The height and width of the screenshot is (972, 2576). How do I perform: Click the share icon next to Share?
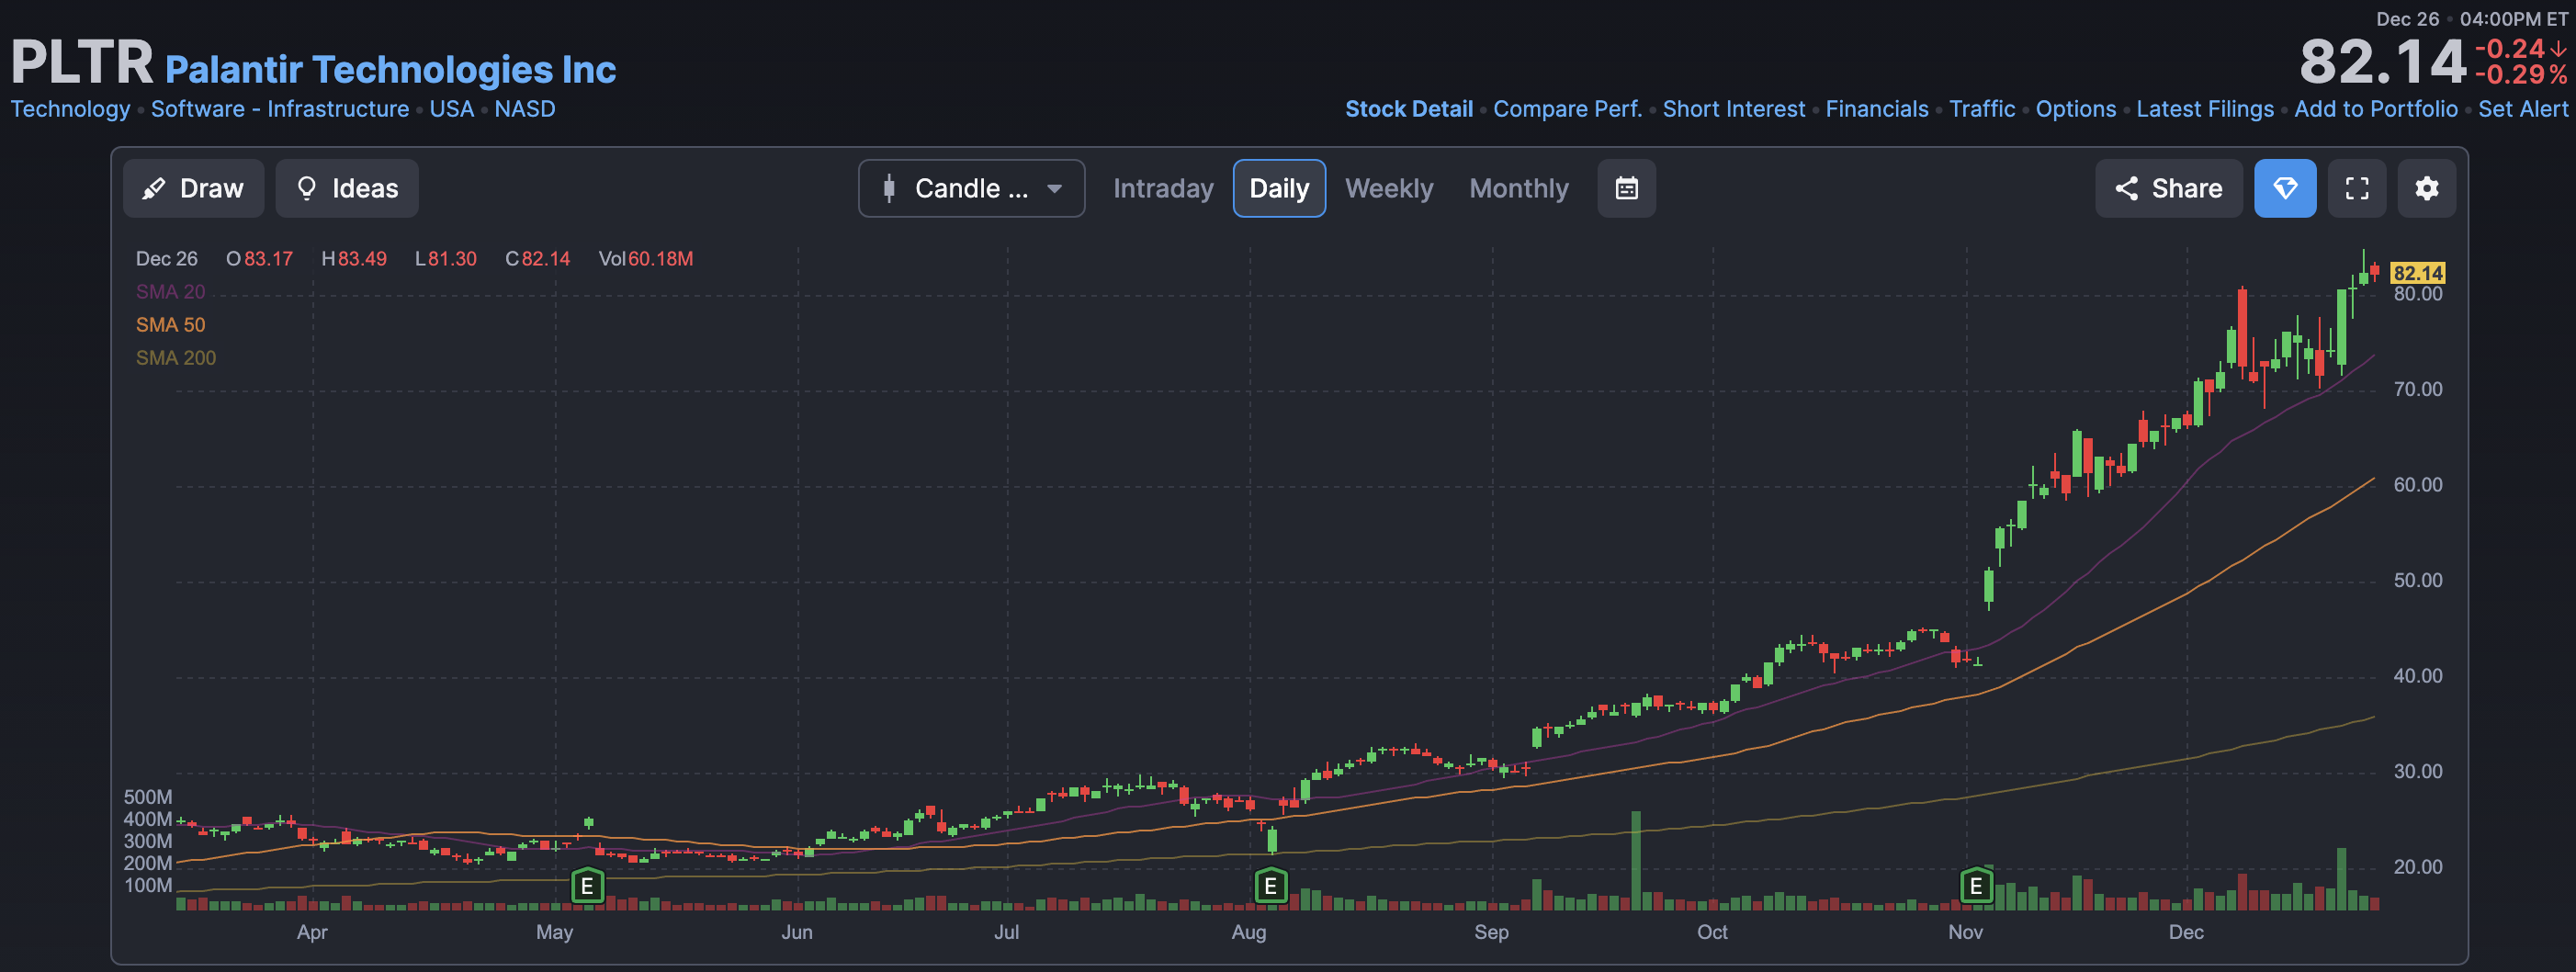[2127, 188]
